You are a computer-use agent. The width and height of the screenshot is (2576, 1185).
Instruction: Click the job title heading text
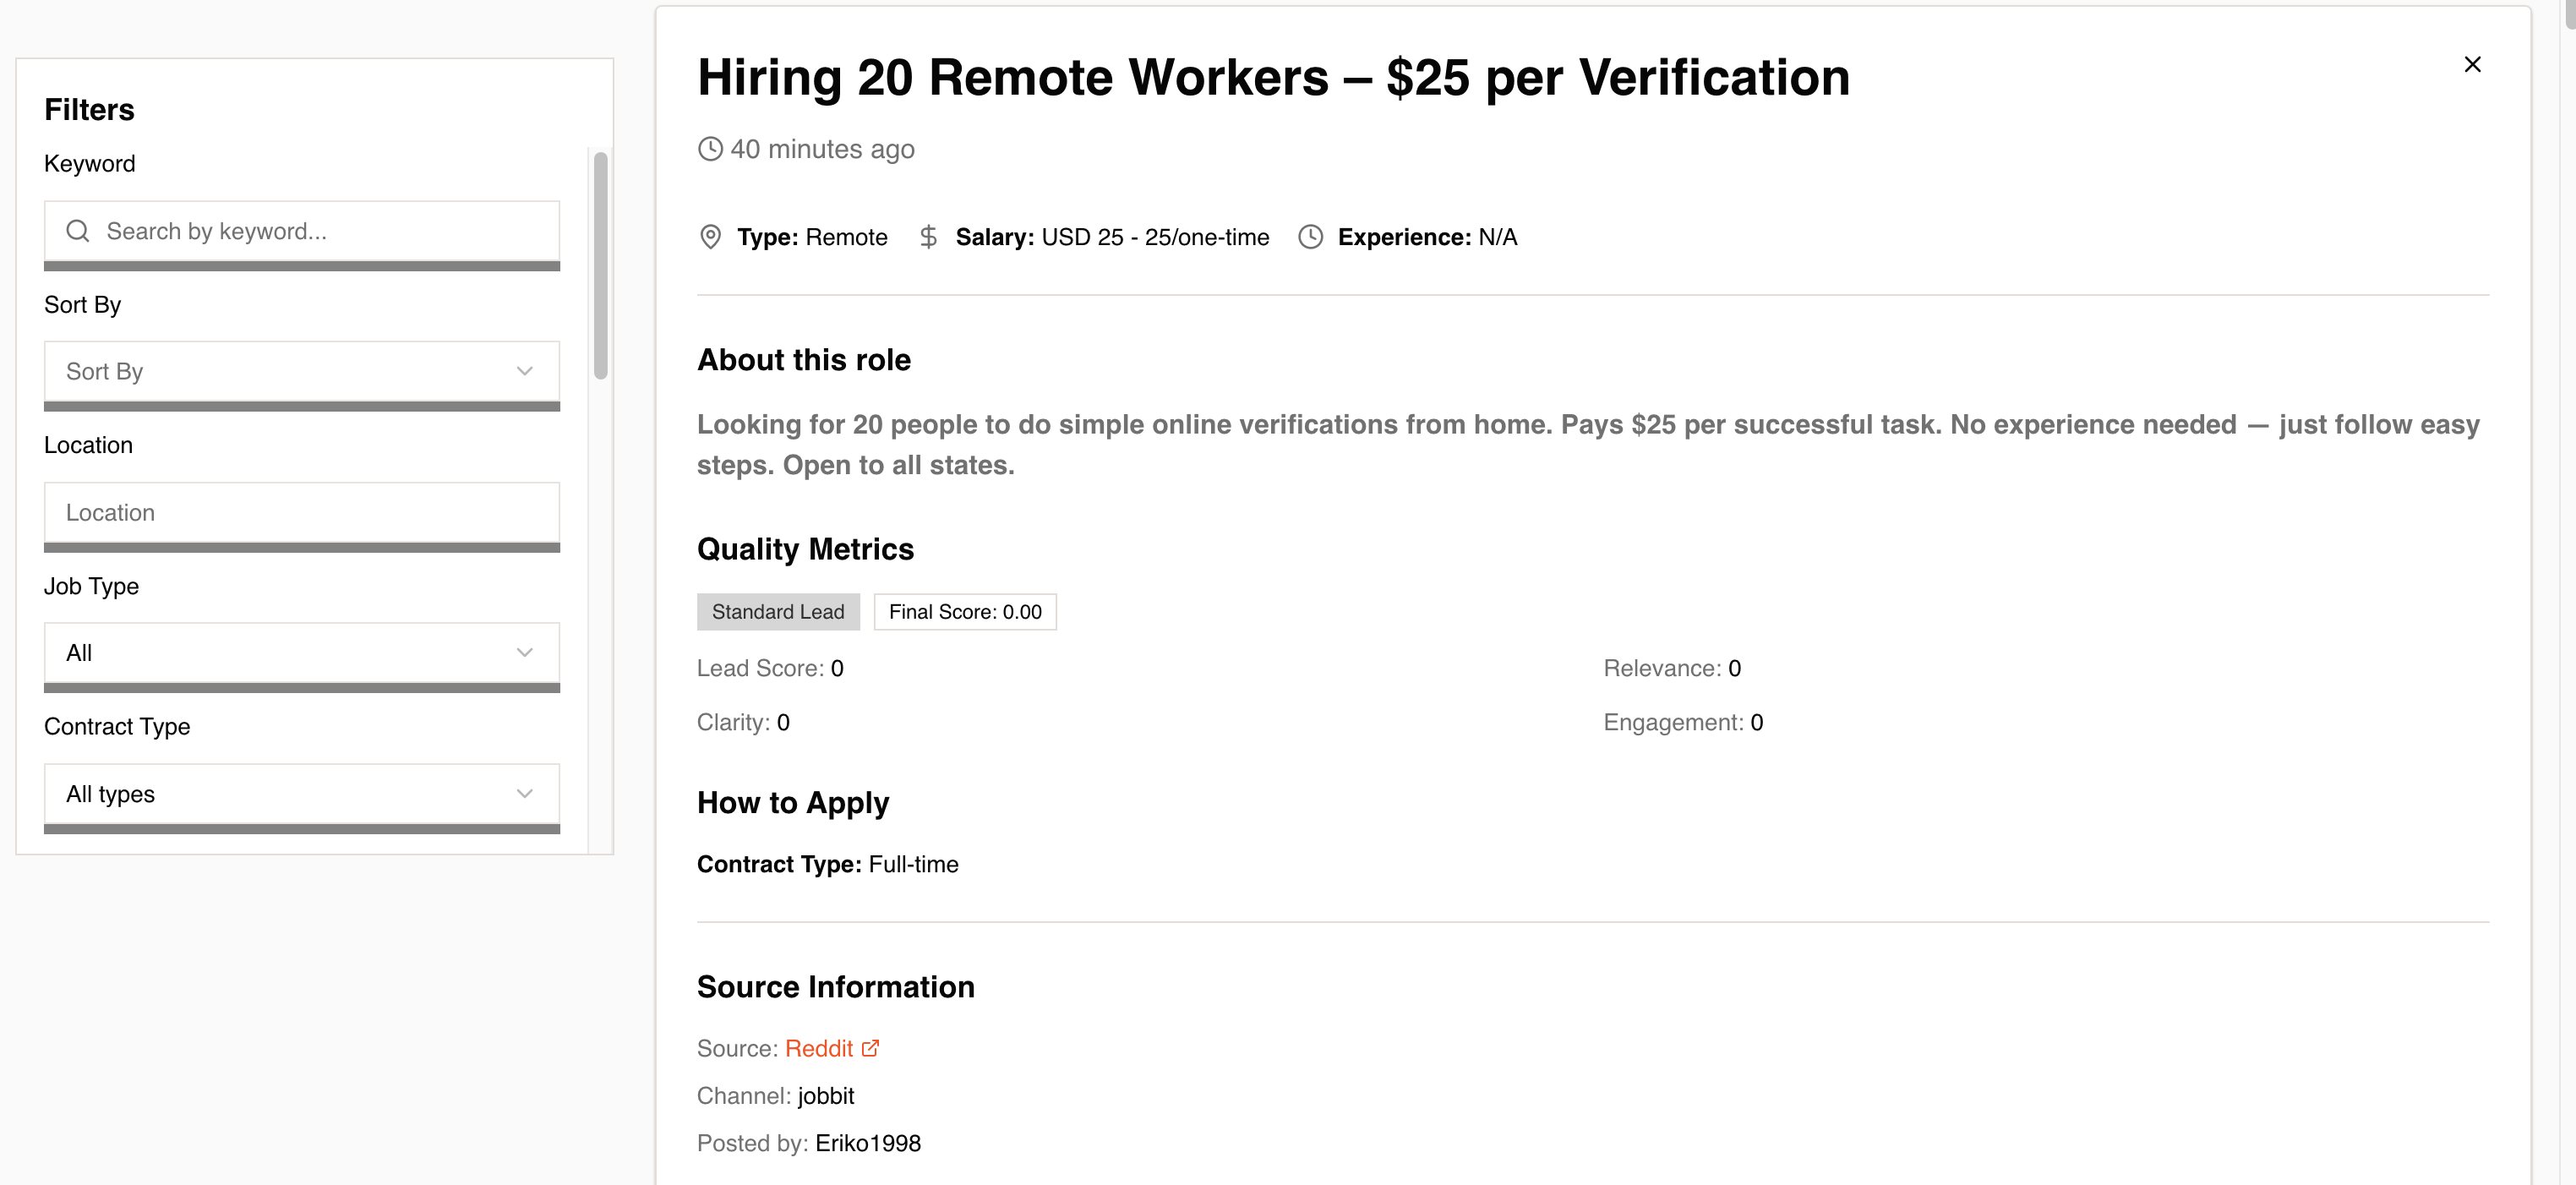[x=1273, y=77]
